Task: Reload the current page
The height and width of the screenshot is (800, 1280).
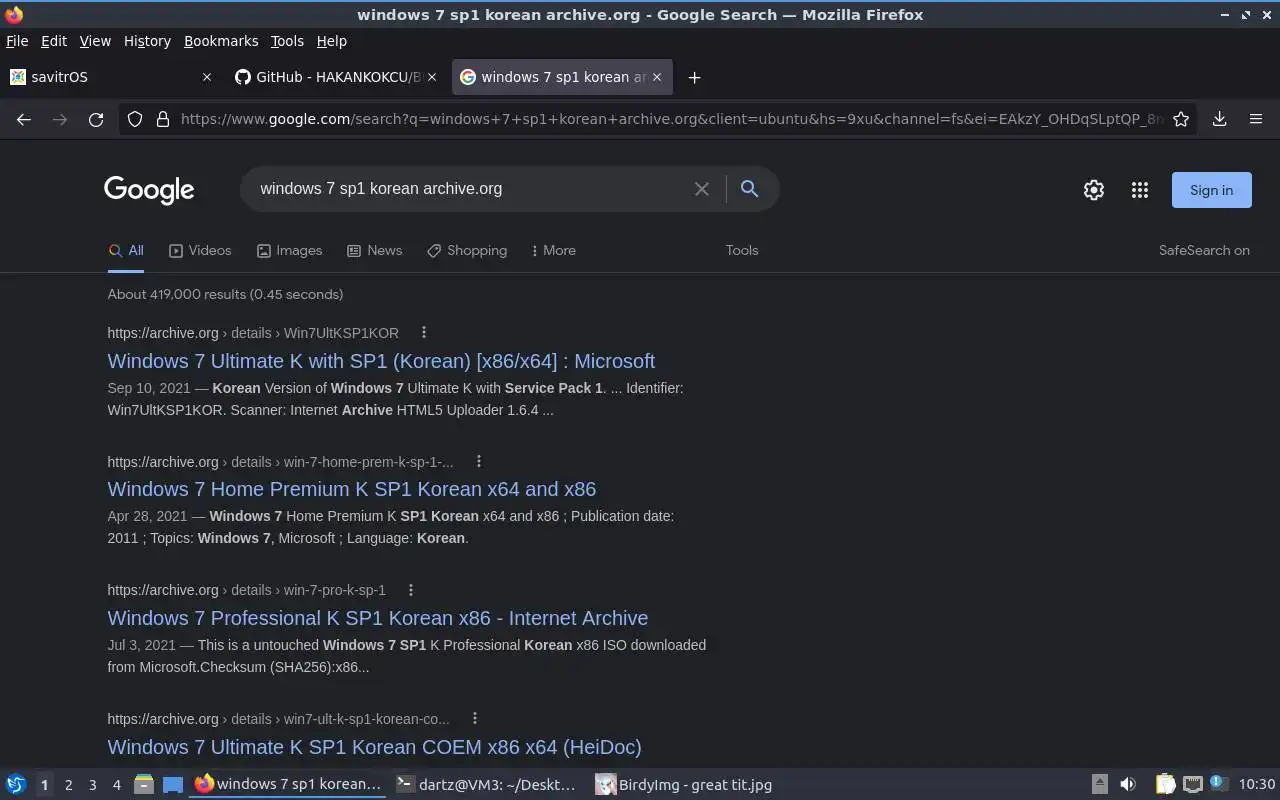Action: click(x=96, y=119)
